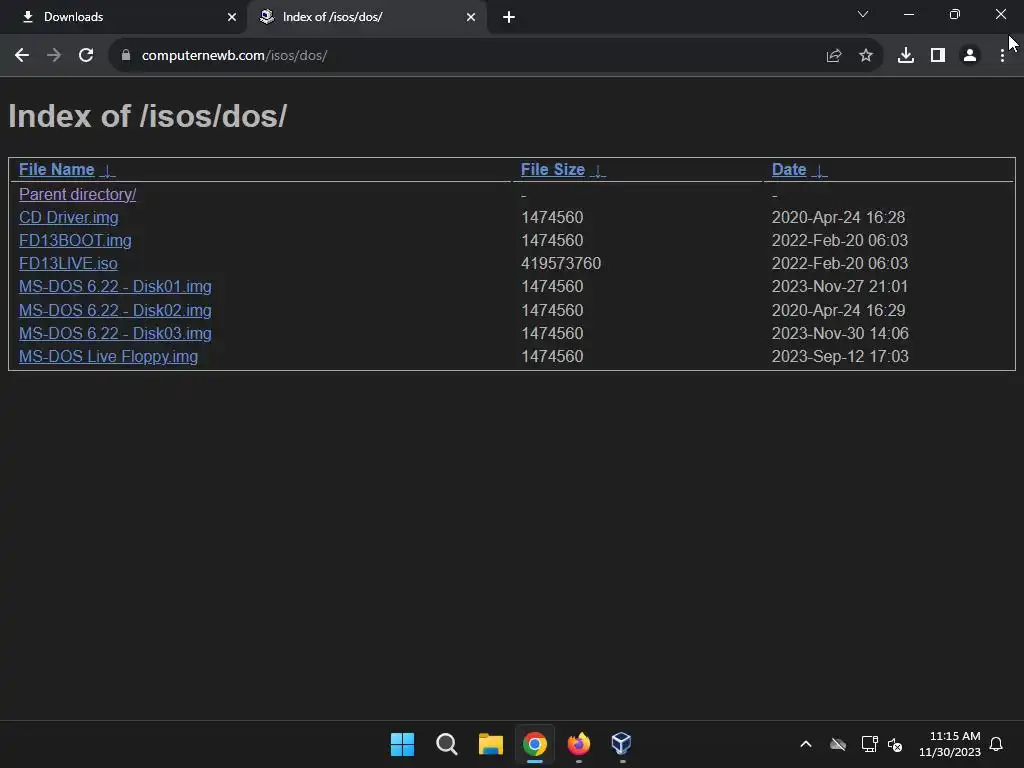Open the Windows Start menu
Screen dimensions: 1024x768
coord(402,744)
